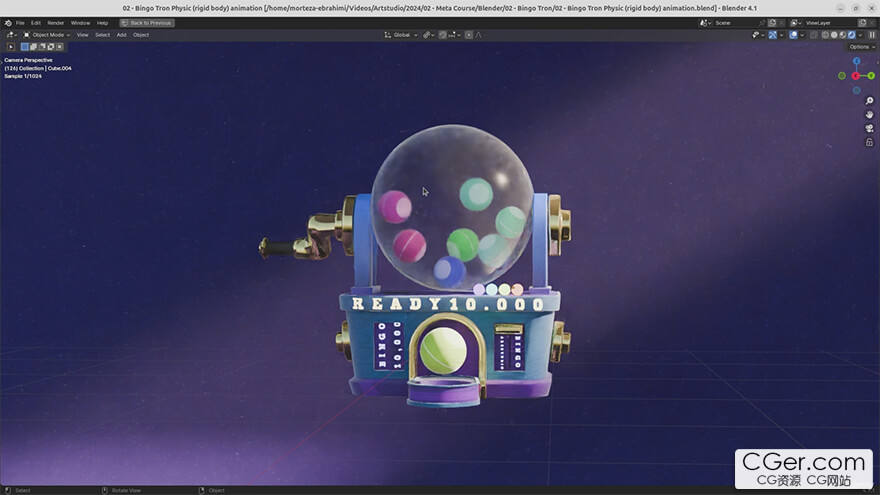Pause the viewport render preview
This screenshot has width=880, height=495.
872,34
